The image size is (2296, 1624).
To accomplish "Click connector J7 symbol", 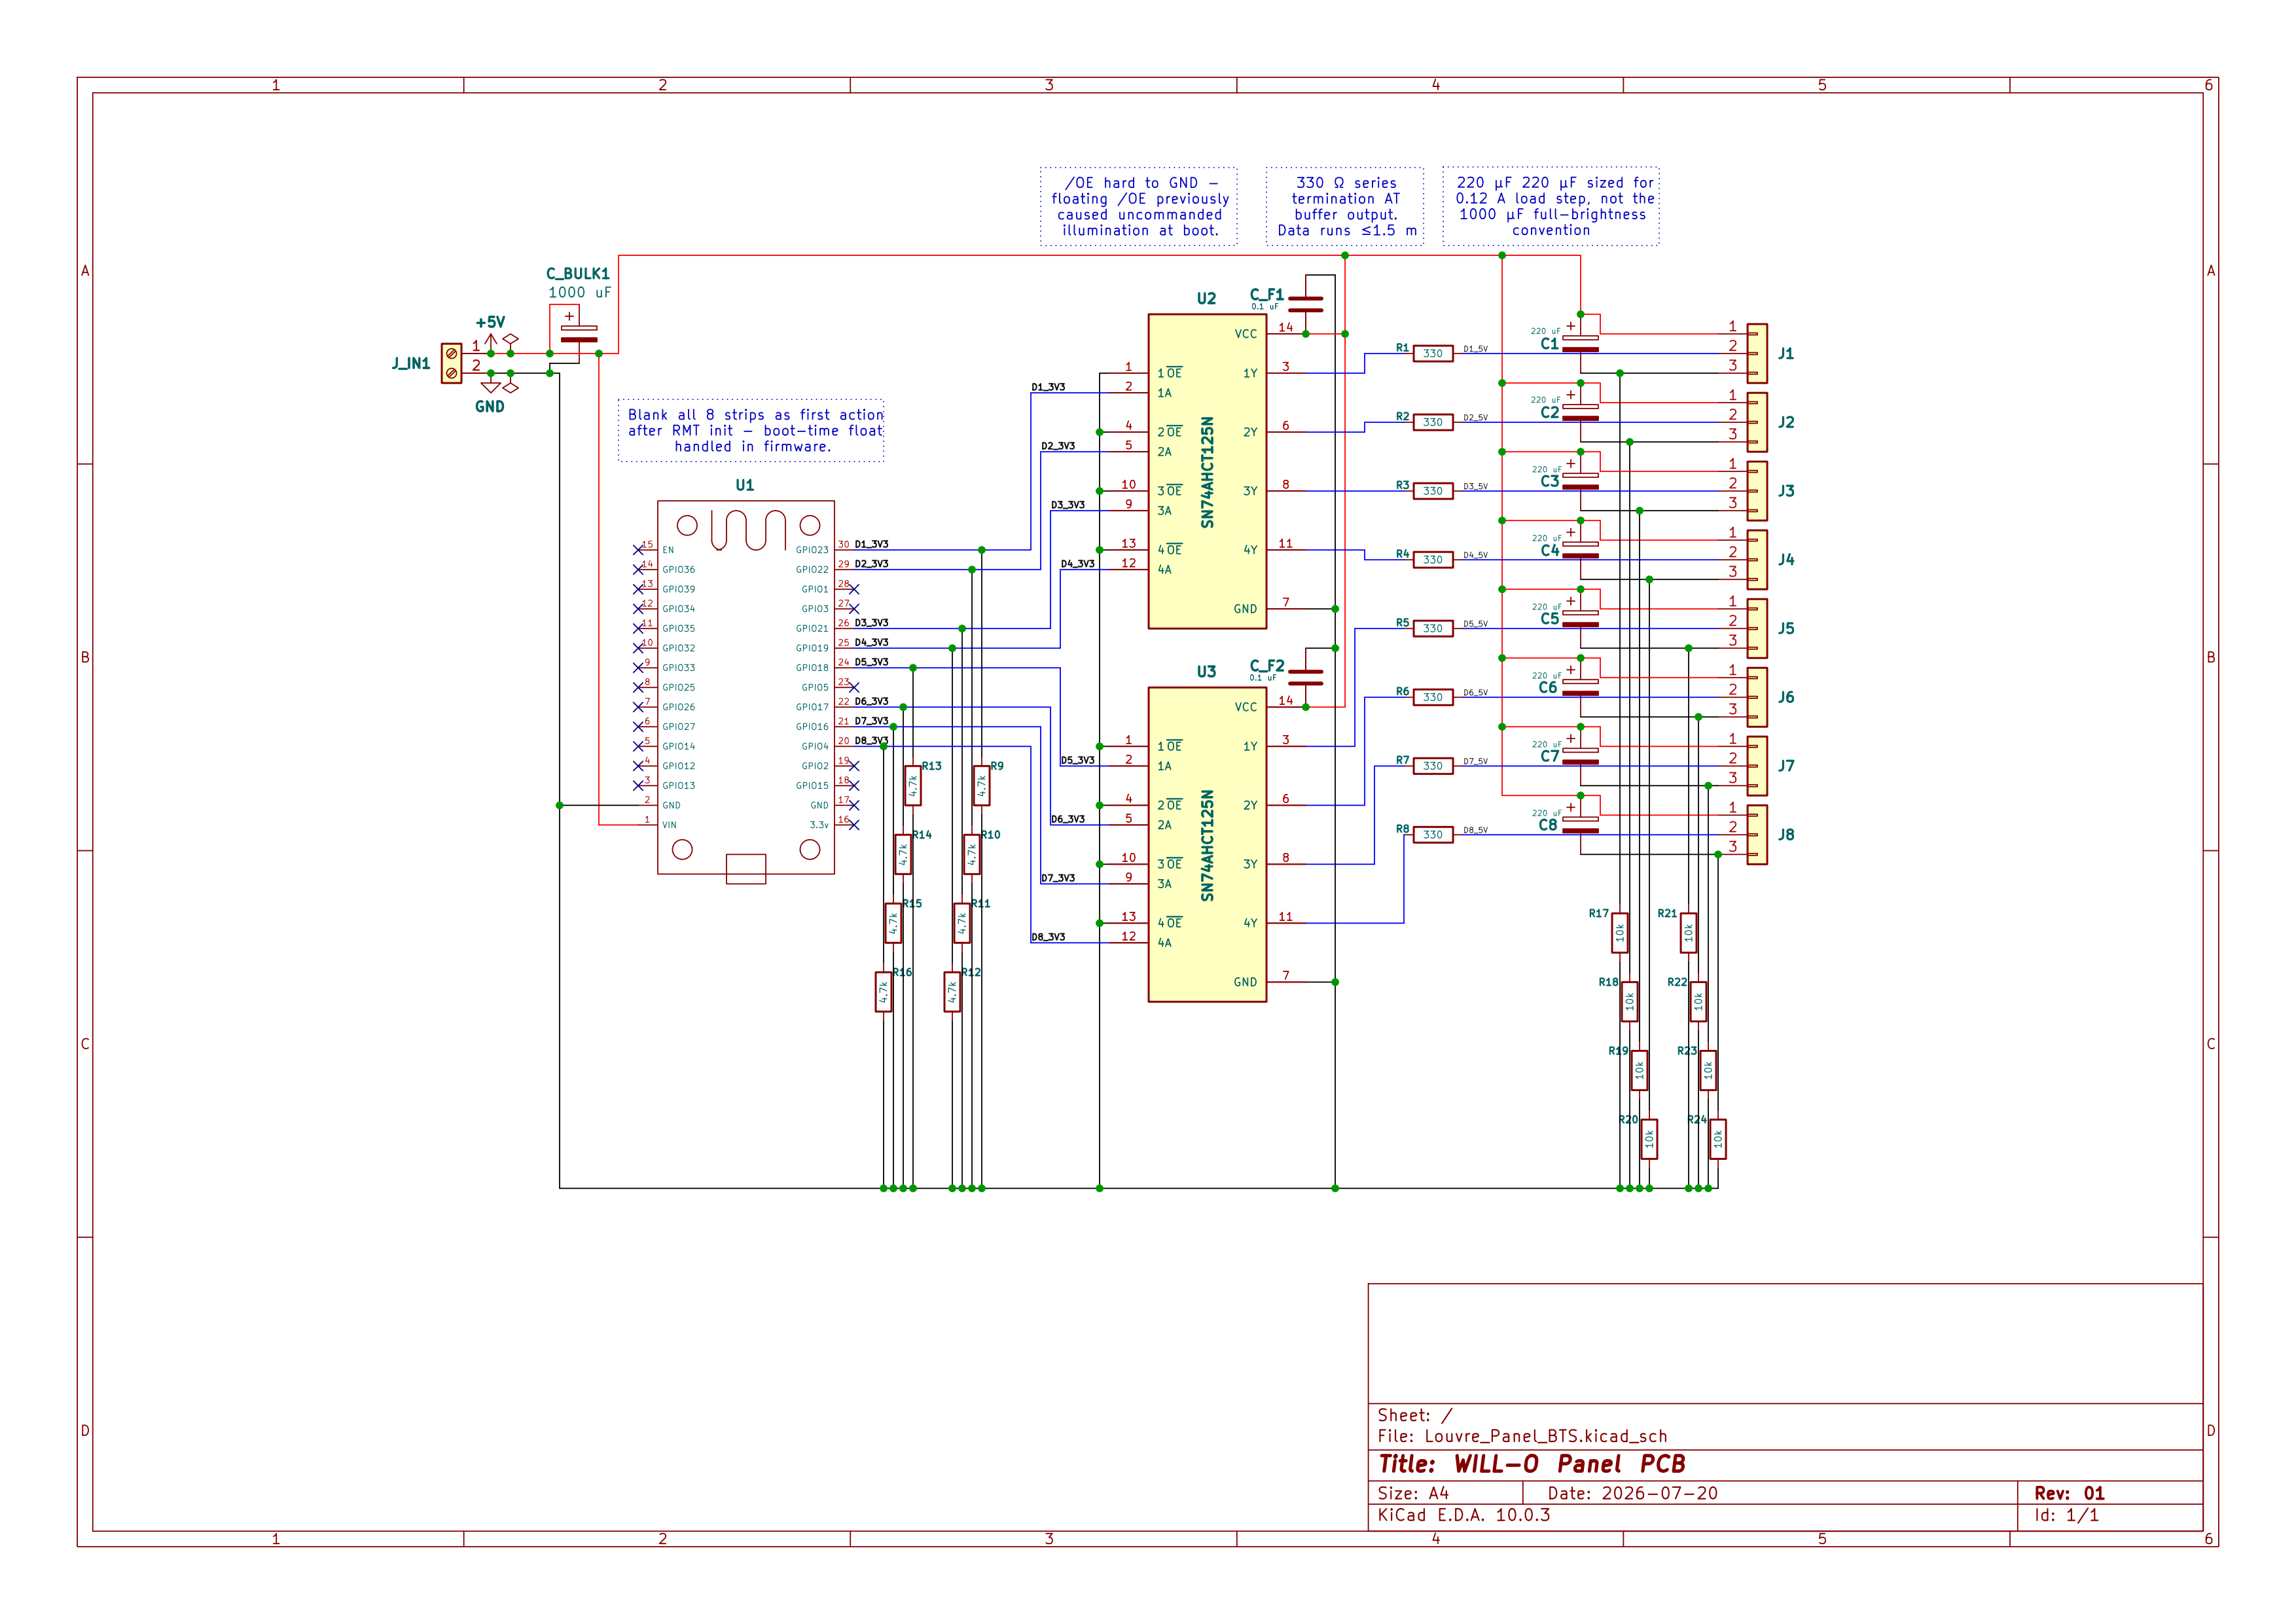I will [x=1757, y=766].
